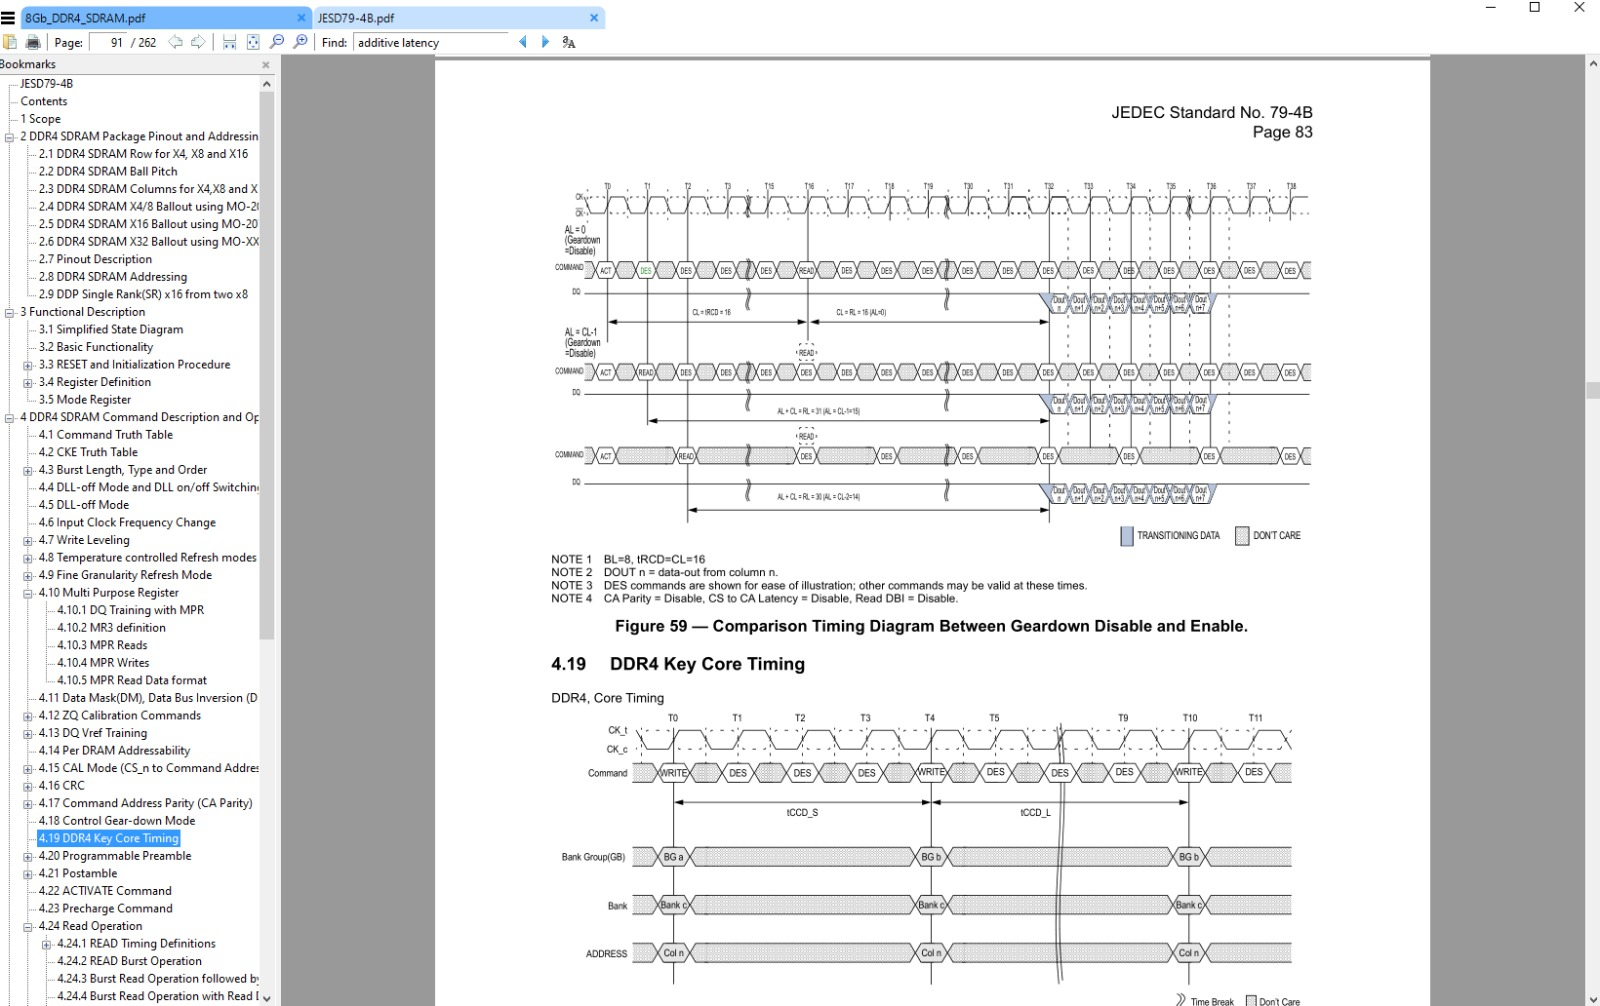Open '4.14 Per DRAM Addressability' bookmark
Viewport: 1600px width, 1006px height.
(x=114, y=750)
